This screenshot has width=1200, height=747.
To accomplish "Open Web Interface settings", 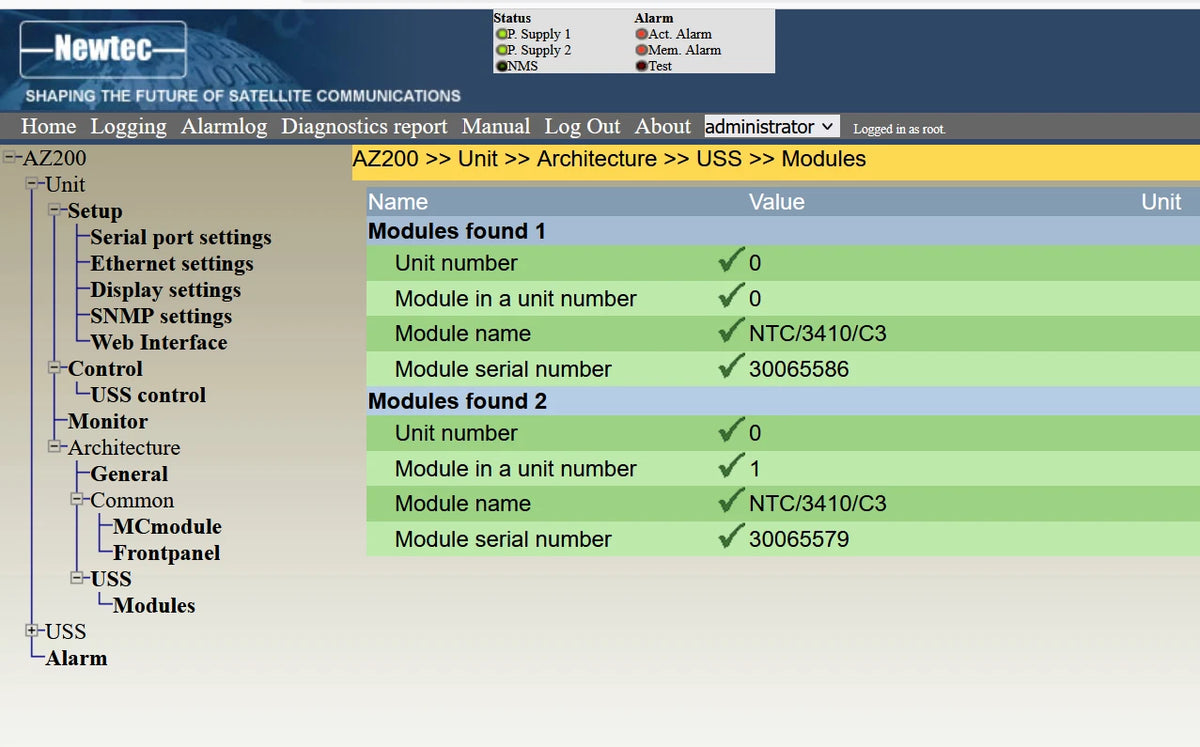I will pos(159,342).
